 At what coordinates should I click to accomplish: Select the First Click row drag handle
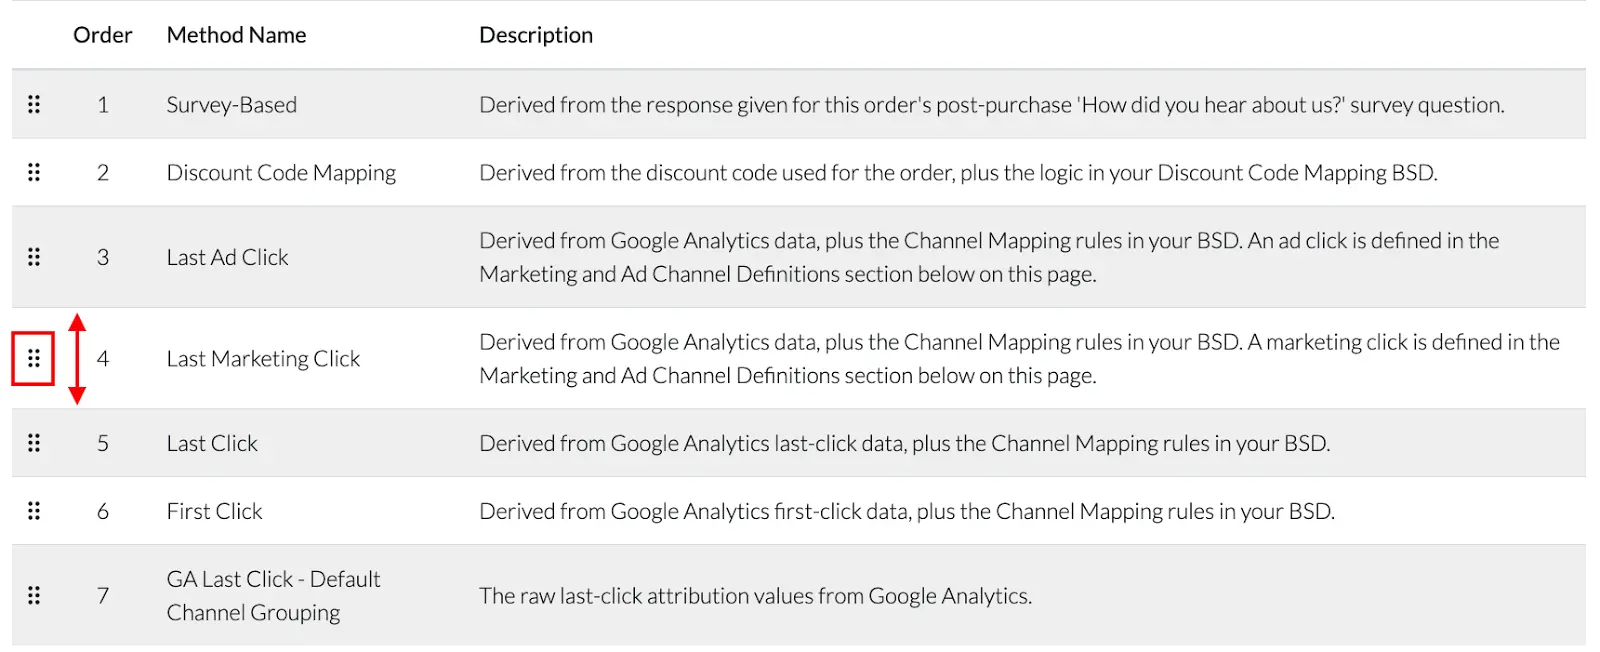point(34,511)
